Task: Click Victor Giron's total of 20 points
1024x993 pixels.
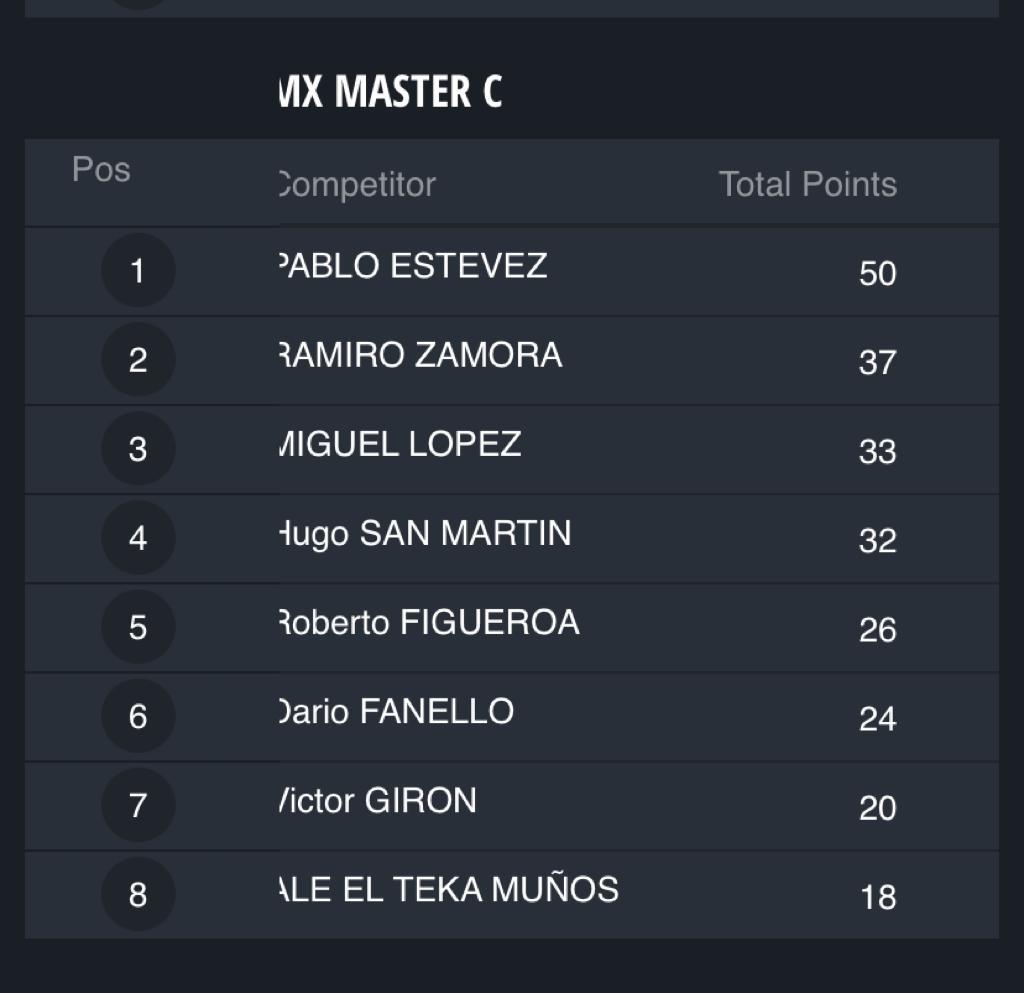Action: (x=877, y=808)
